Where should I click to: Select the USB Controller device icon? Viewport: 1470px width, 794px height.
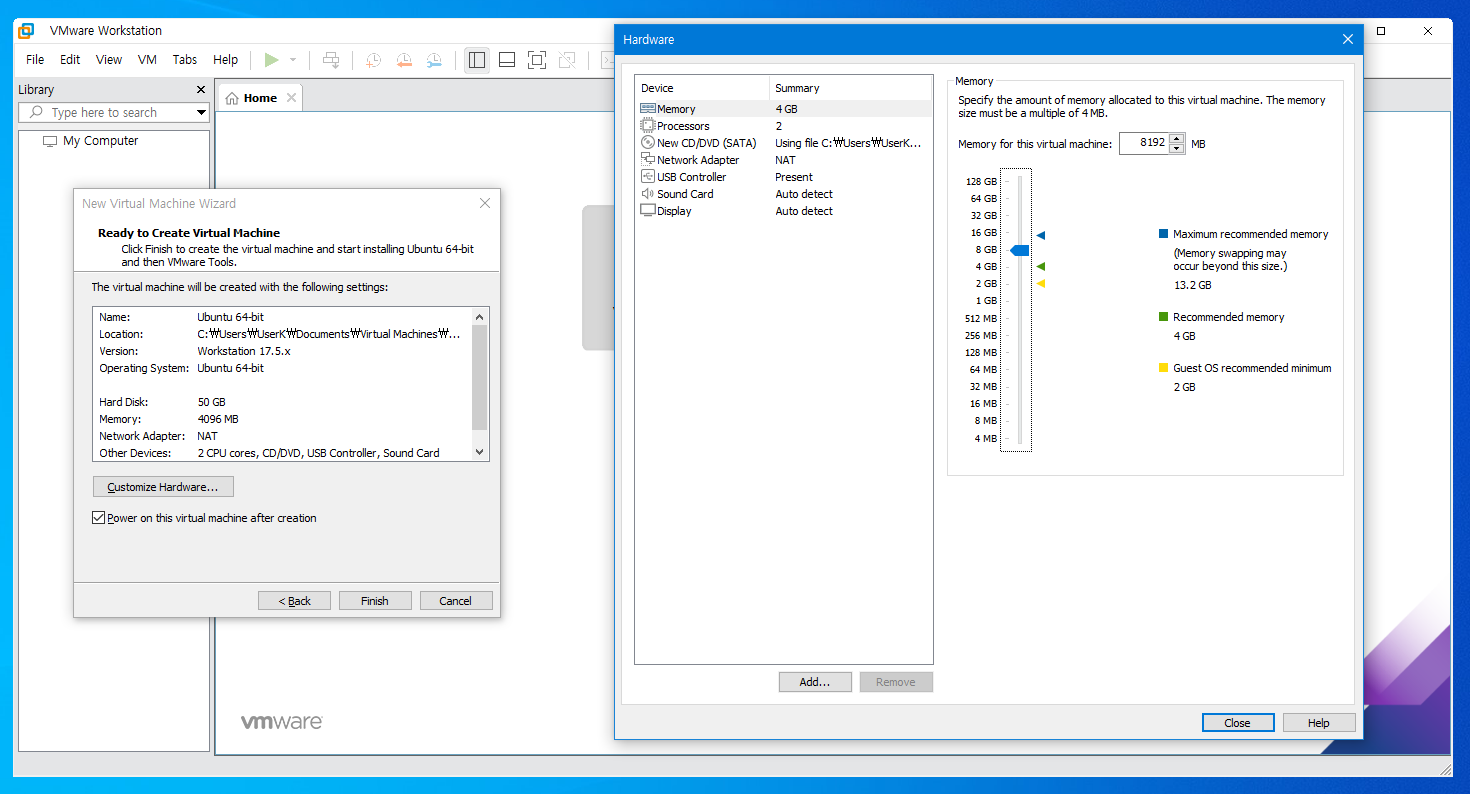pos(648,177)
